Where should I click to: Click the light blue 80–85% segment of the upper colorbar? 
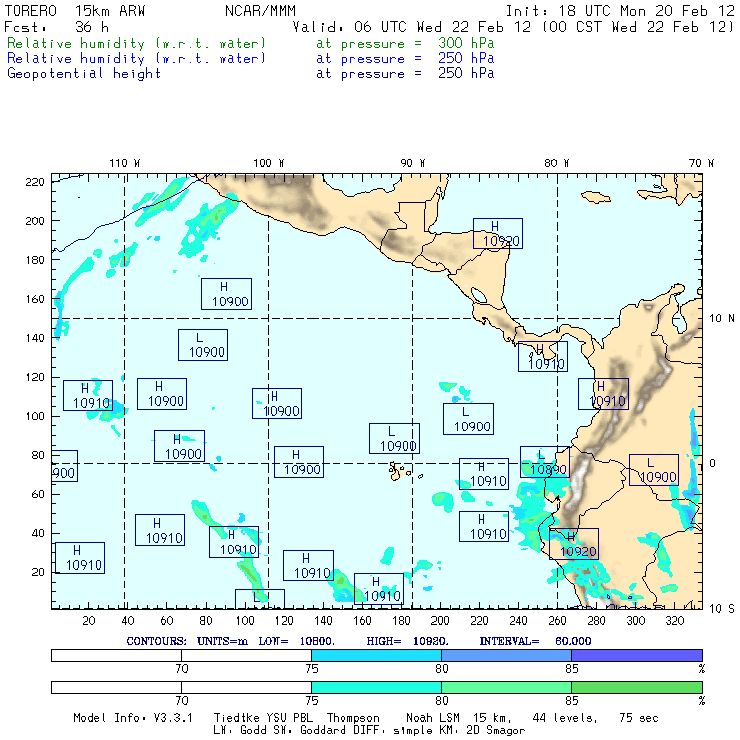coord(505,654)
